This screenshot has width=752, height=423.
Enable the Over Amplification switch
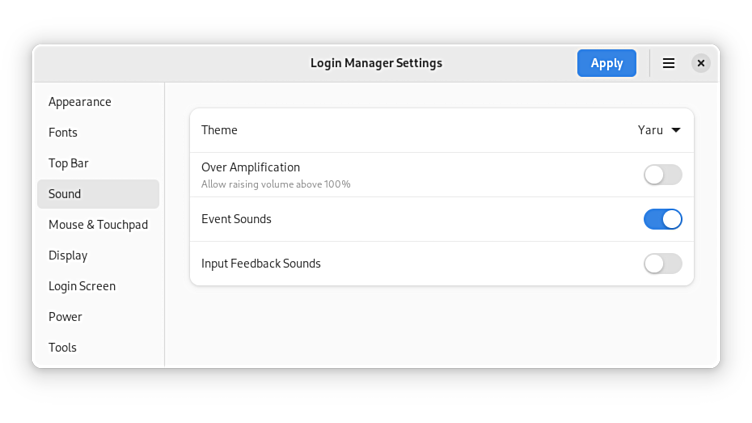point(663,175)
